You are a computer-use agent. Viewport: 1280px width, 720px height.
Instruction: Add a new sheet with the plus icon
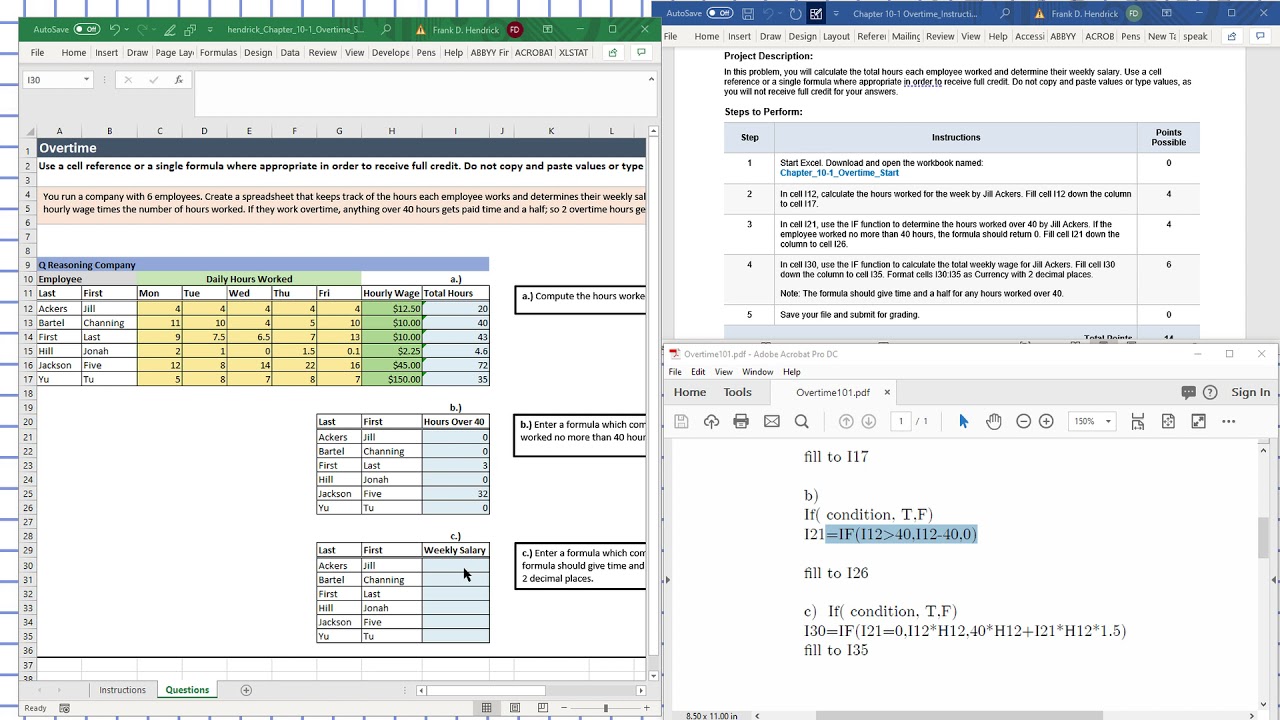(246, 690)
